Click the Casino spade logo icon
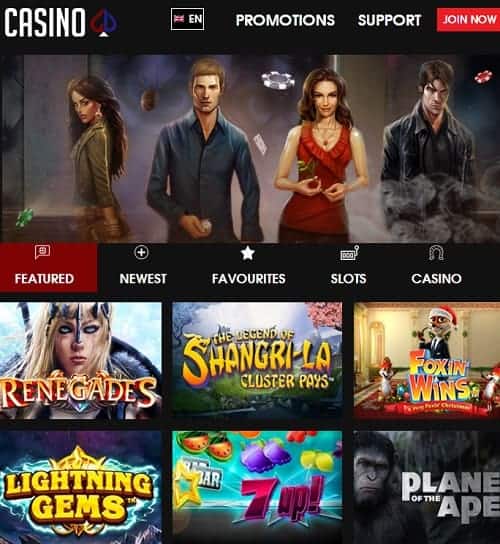500x544 pixels. point(104,23)
